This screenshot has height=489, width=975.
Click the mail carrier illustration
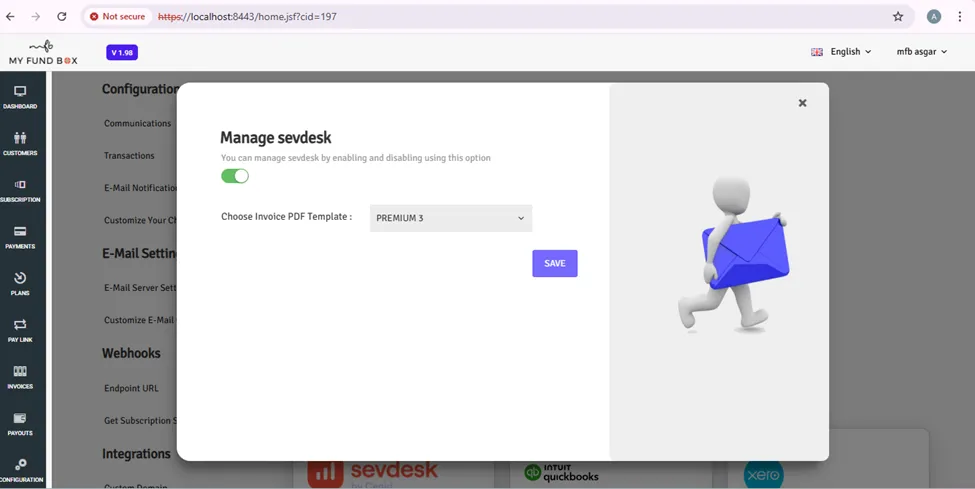pyautogui.click(x=734, y=255)
